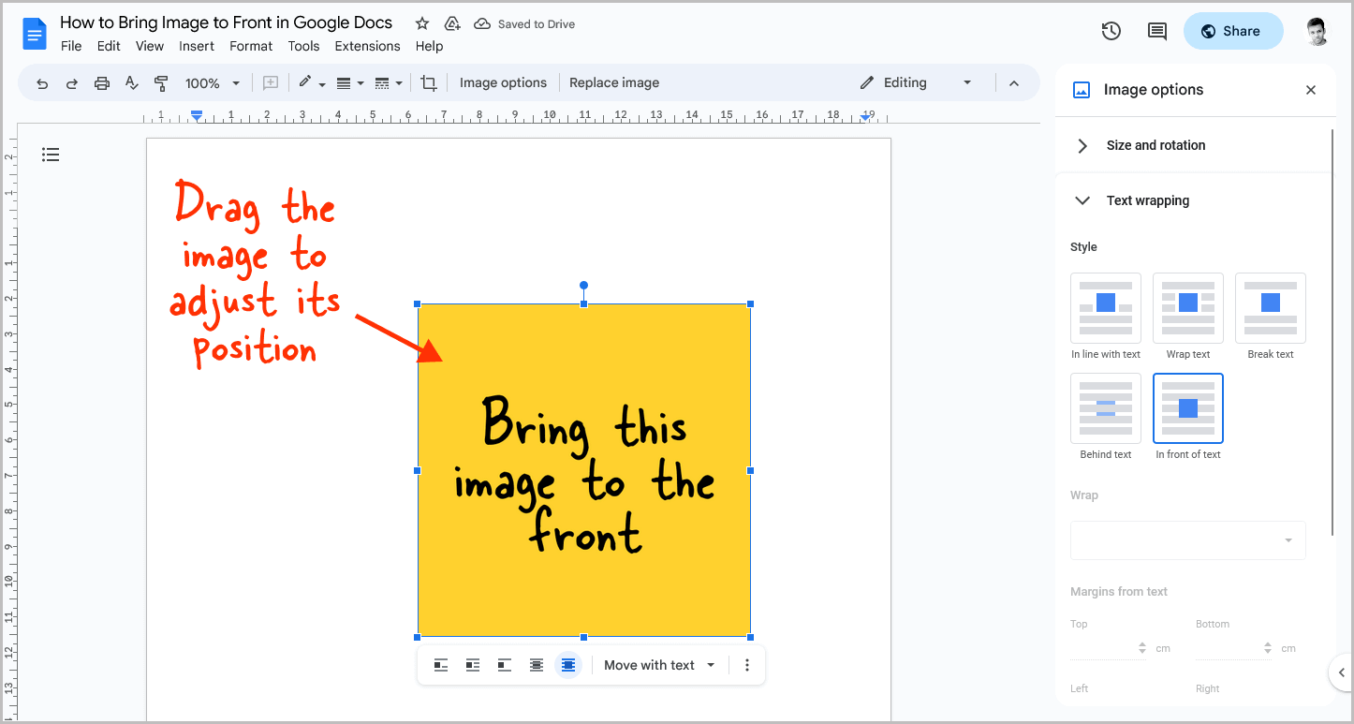The width and height of the screenshot is (1354, 724).
Task: Choose Wrap text style in sidebar
Action: (x=1188, y=308)
